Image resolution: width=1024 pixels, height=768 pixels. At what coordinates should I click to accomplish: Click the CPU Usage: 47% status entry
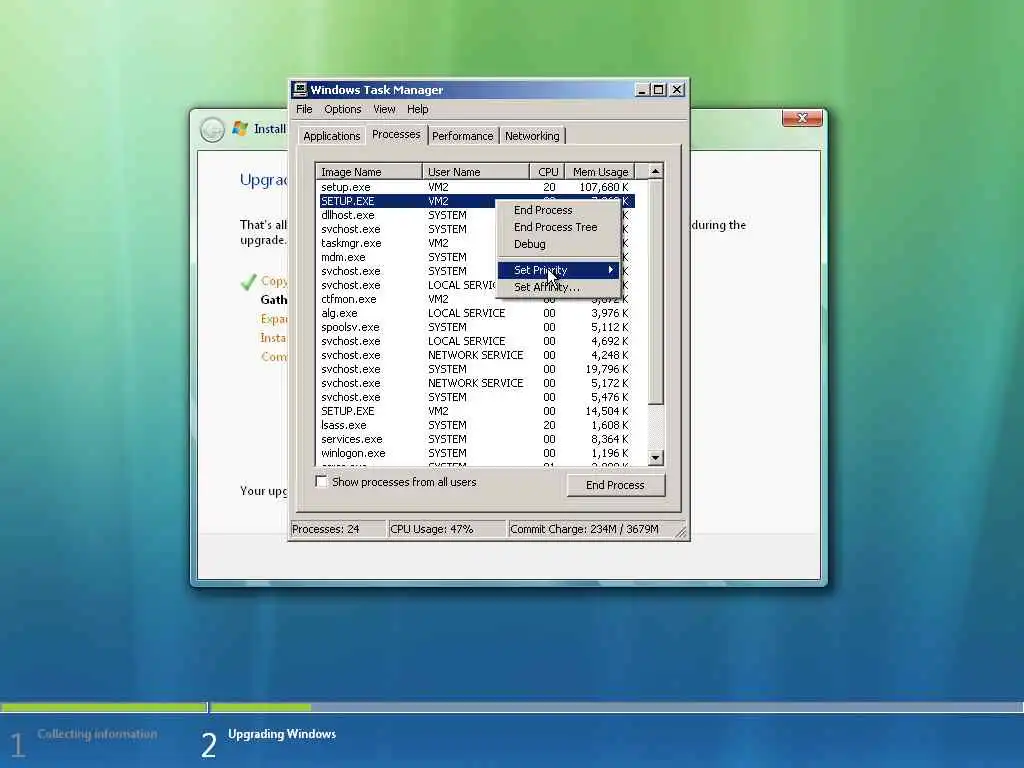447,529
